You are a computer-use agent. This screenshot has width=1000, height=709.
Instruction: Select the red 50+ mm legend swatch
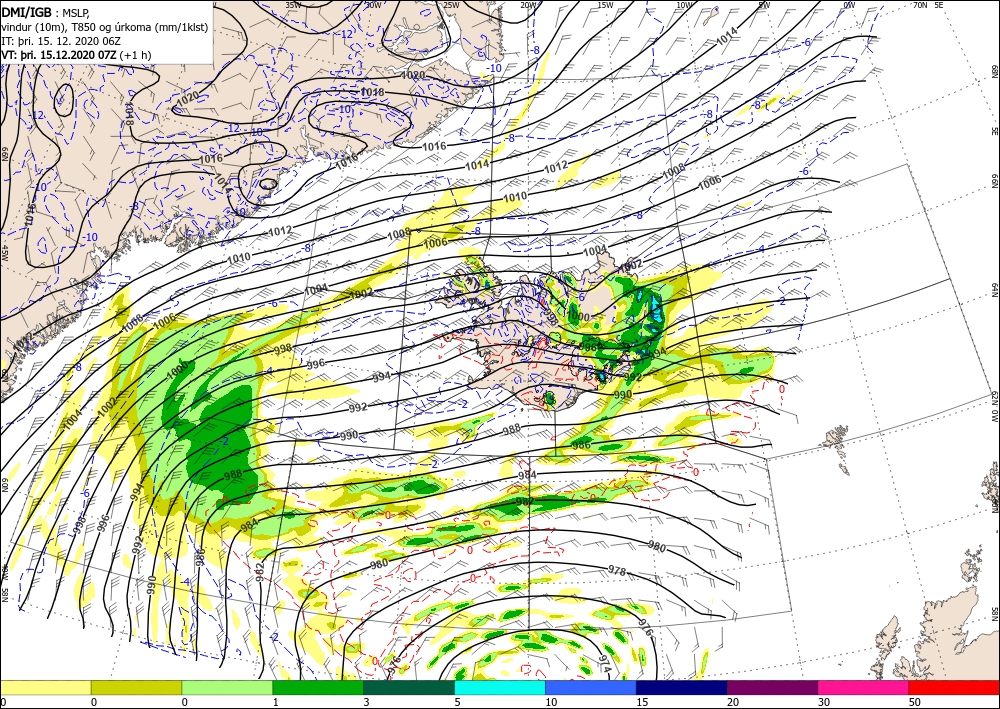tap(954, 687)
